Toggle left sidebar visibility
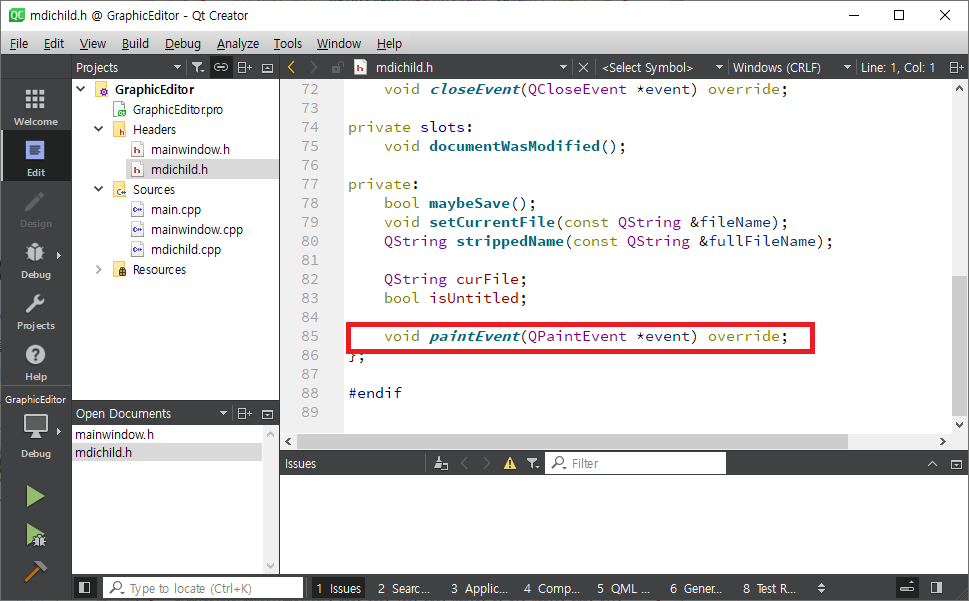Image resolution: width=969 pixels, height=601 pixels. tap(85, 587)
